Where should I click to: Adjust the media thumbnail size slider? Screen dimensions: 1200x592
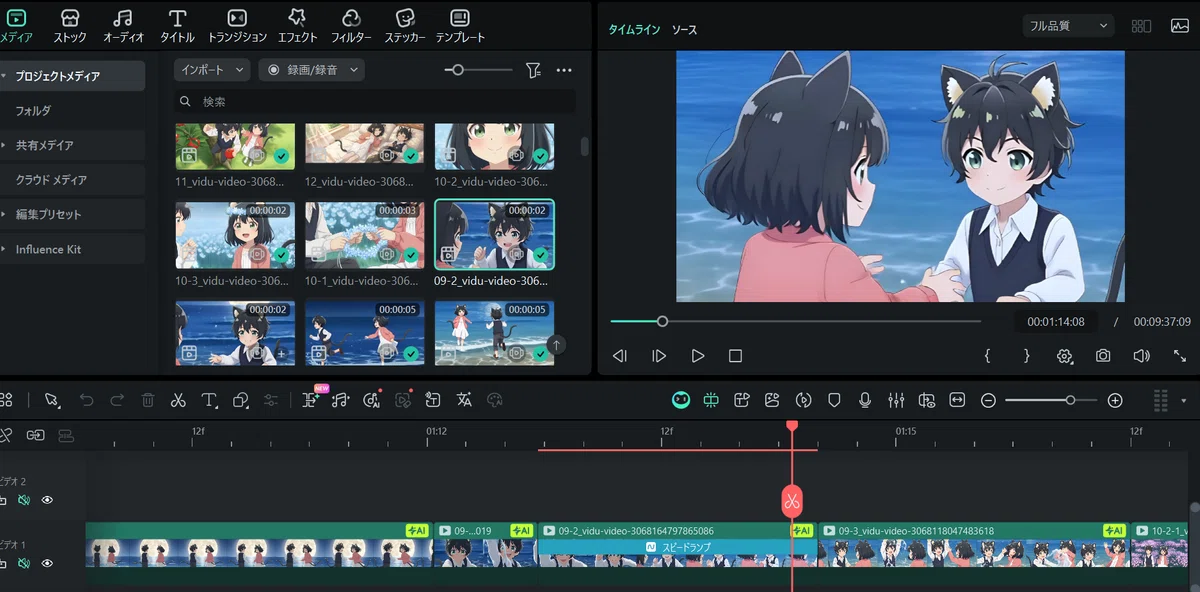coord(478,70)
